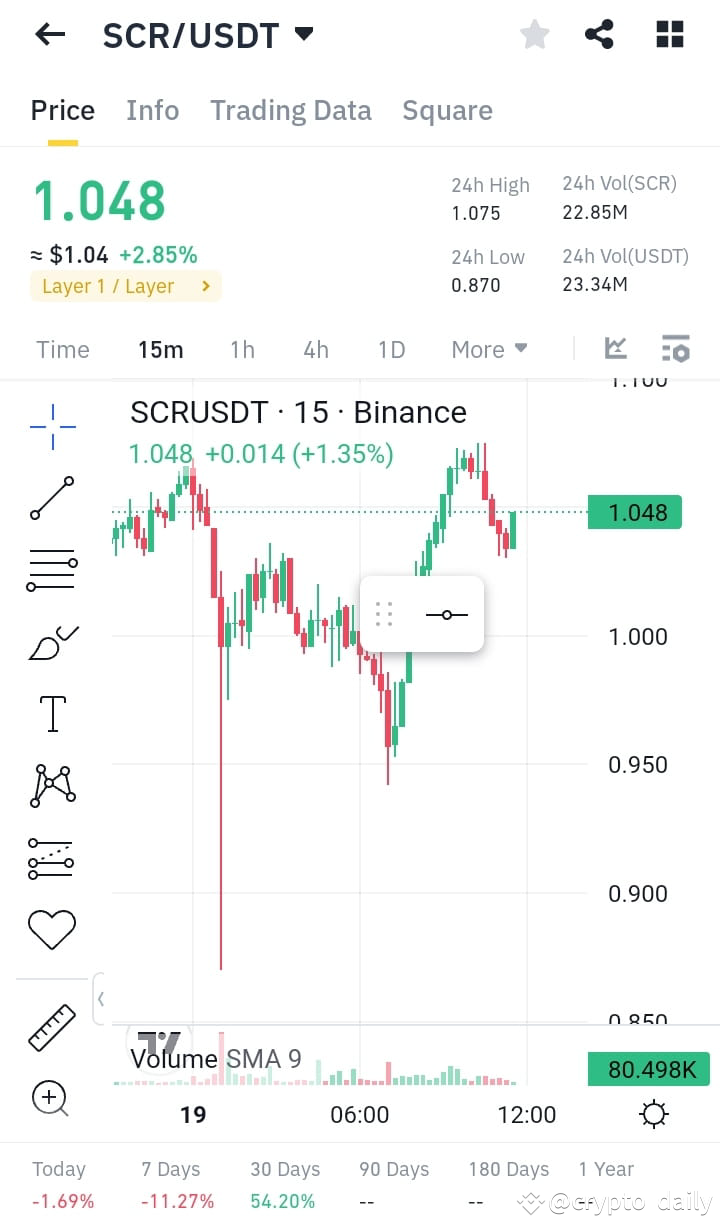Viewport: 720px width, 1224px height.
Task: Select the trend line drawing tool
Action: [x=50, y=497]
